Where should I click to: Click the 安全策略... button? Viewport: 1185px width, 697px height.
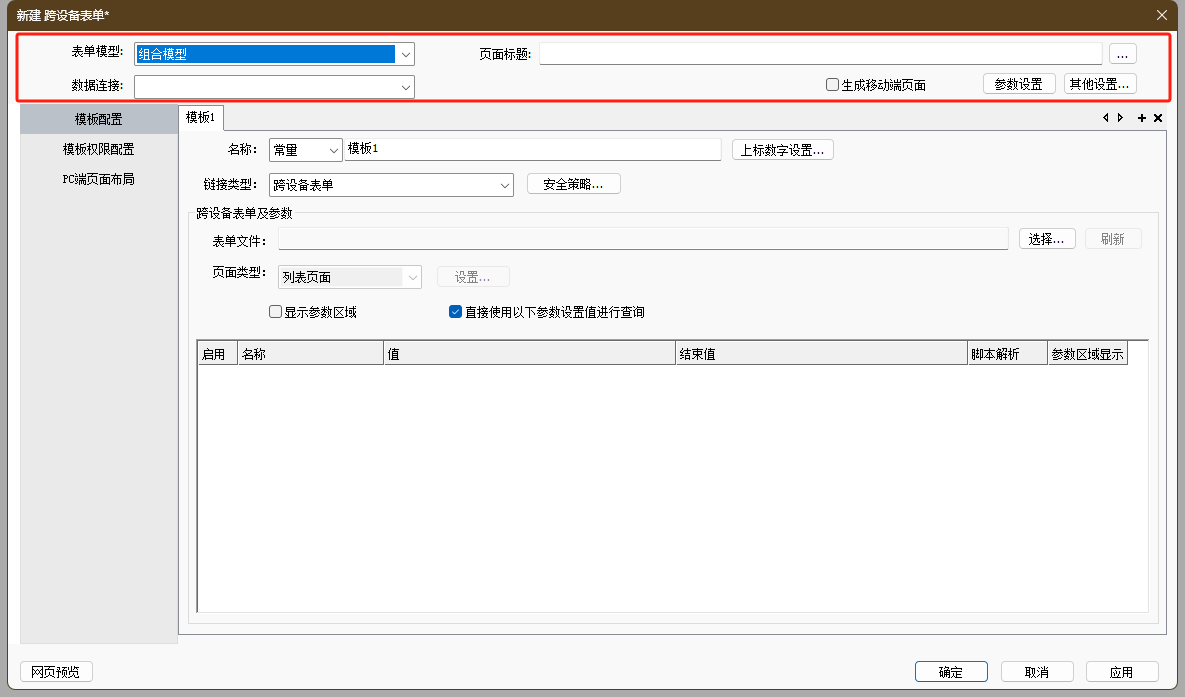coord(573,184)
